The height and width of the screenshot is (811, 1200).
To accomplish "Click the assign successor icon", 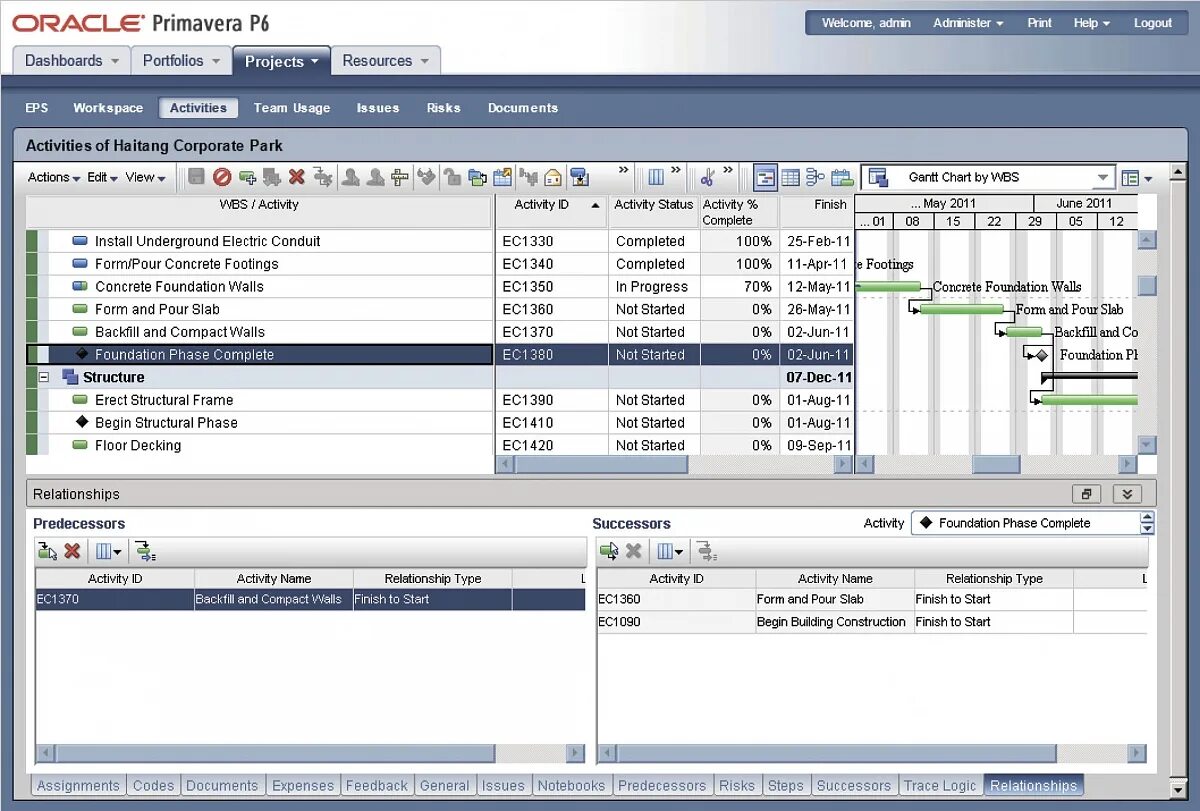I will point(608,551).
